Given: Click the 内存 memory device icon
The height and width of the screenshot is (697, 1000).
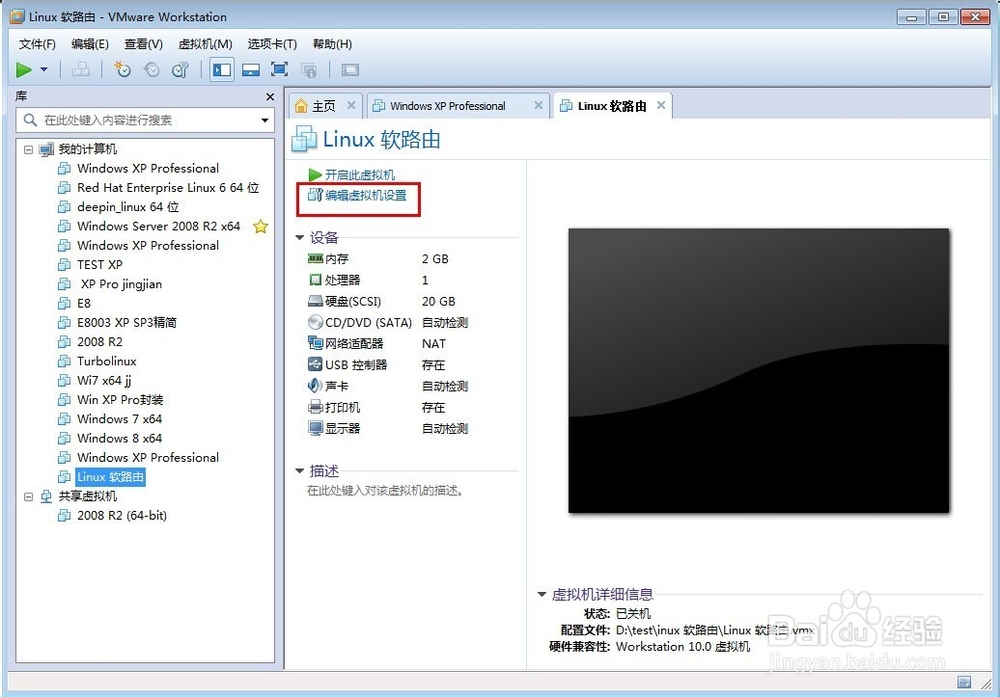Looking at the screenshot, I should [x=315, y=258].
